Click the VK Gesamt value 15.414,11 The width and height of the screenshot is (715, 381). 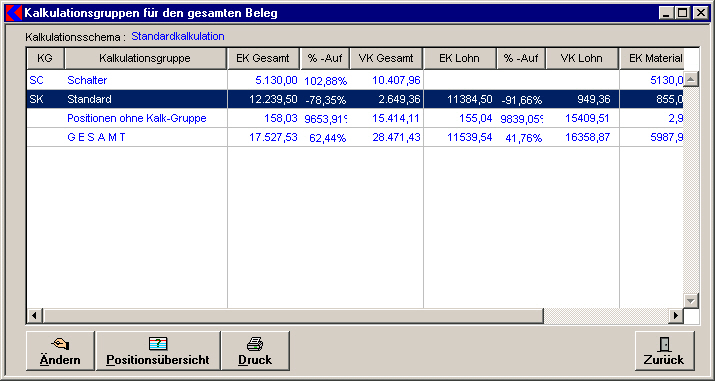(396, 118)
